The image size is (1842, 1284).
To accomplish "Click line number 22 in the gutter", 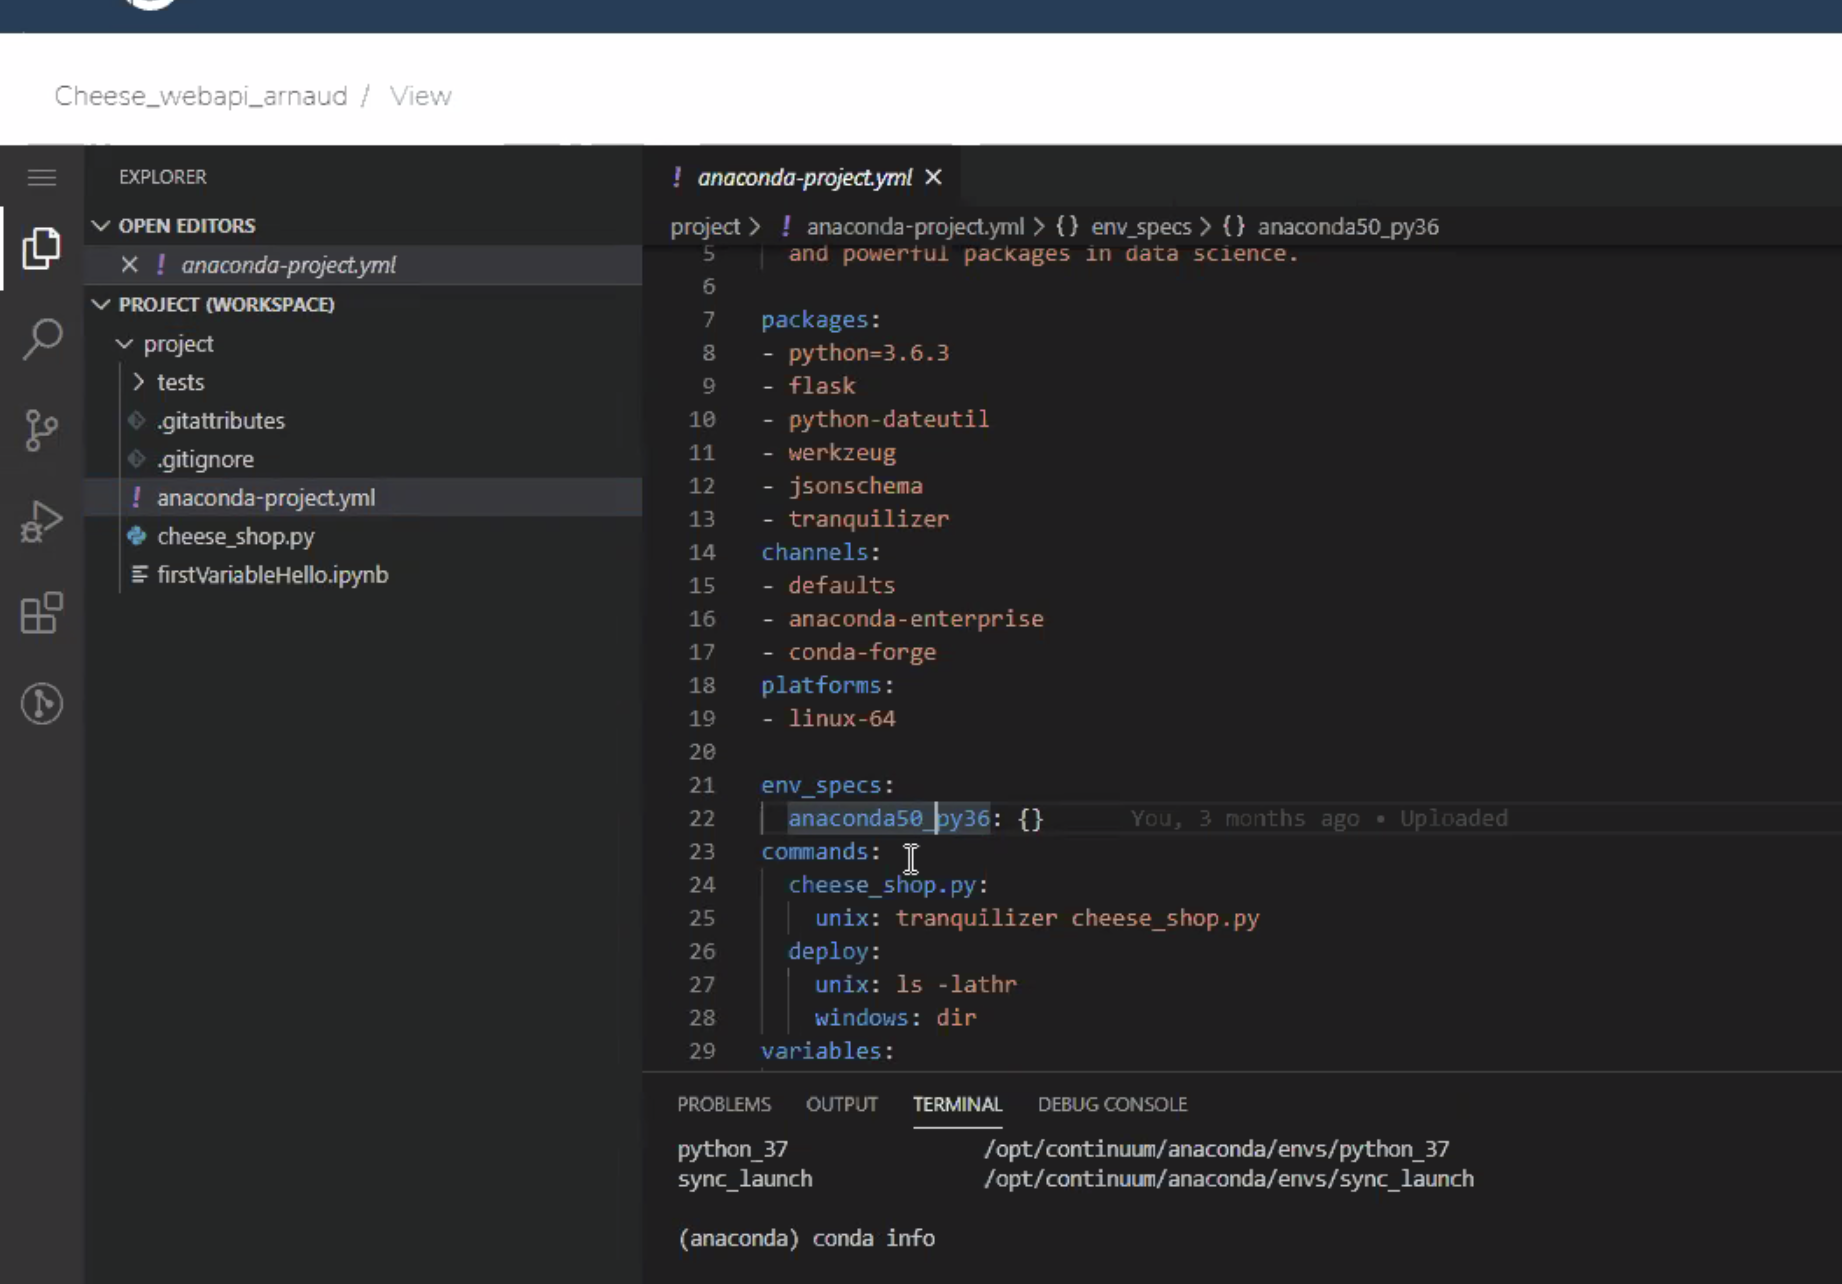I will [x=702, y=818].
